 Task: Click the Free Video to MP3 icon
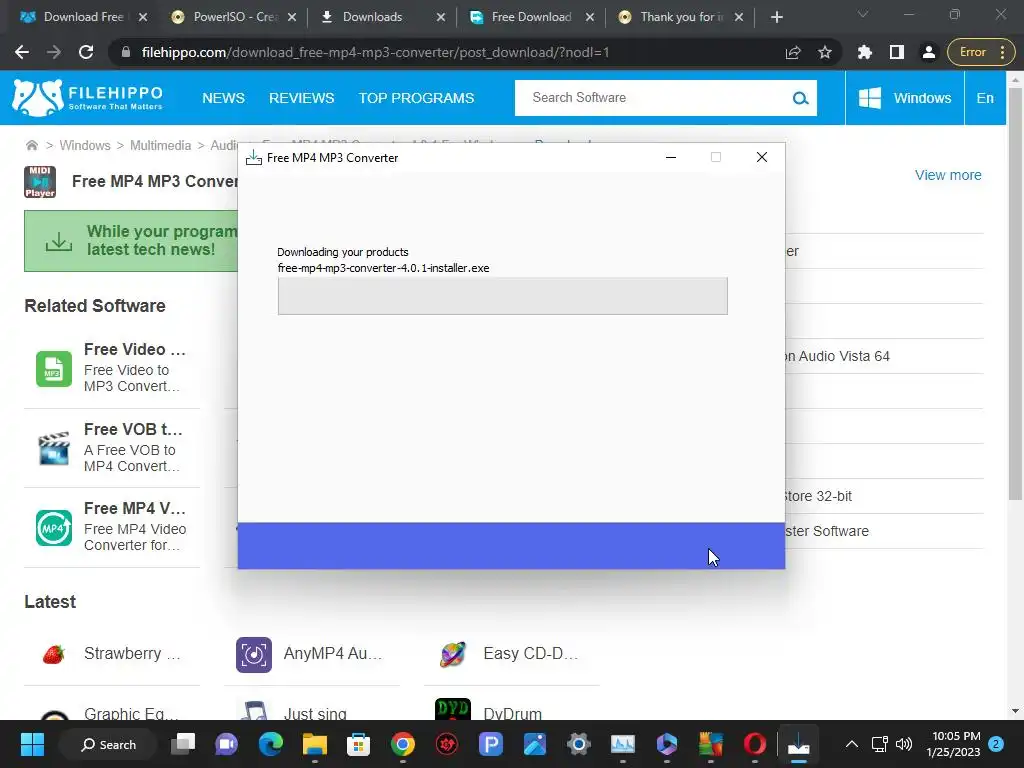[x=54, y=368]
